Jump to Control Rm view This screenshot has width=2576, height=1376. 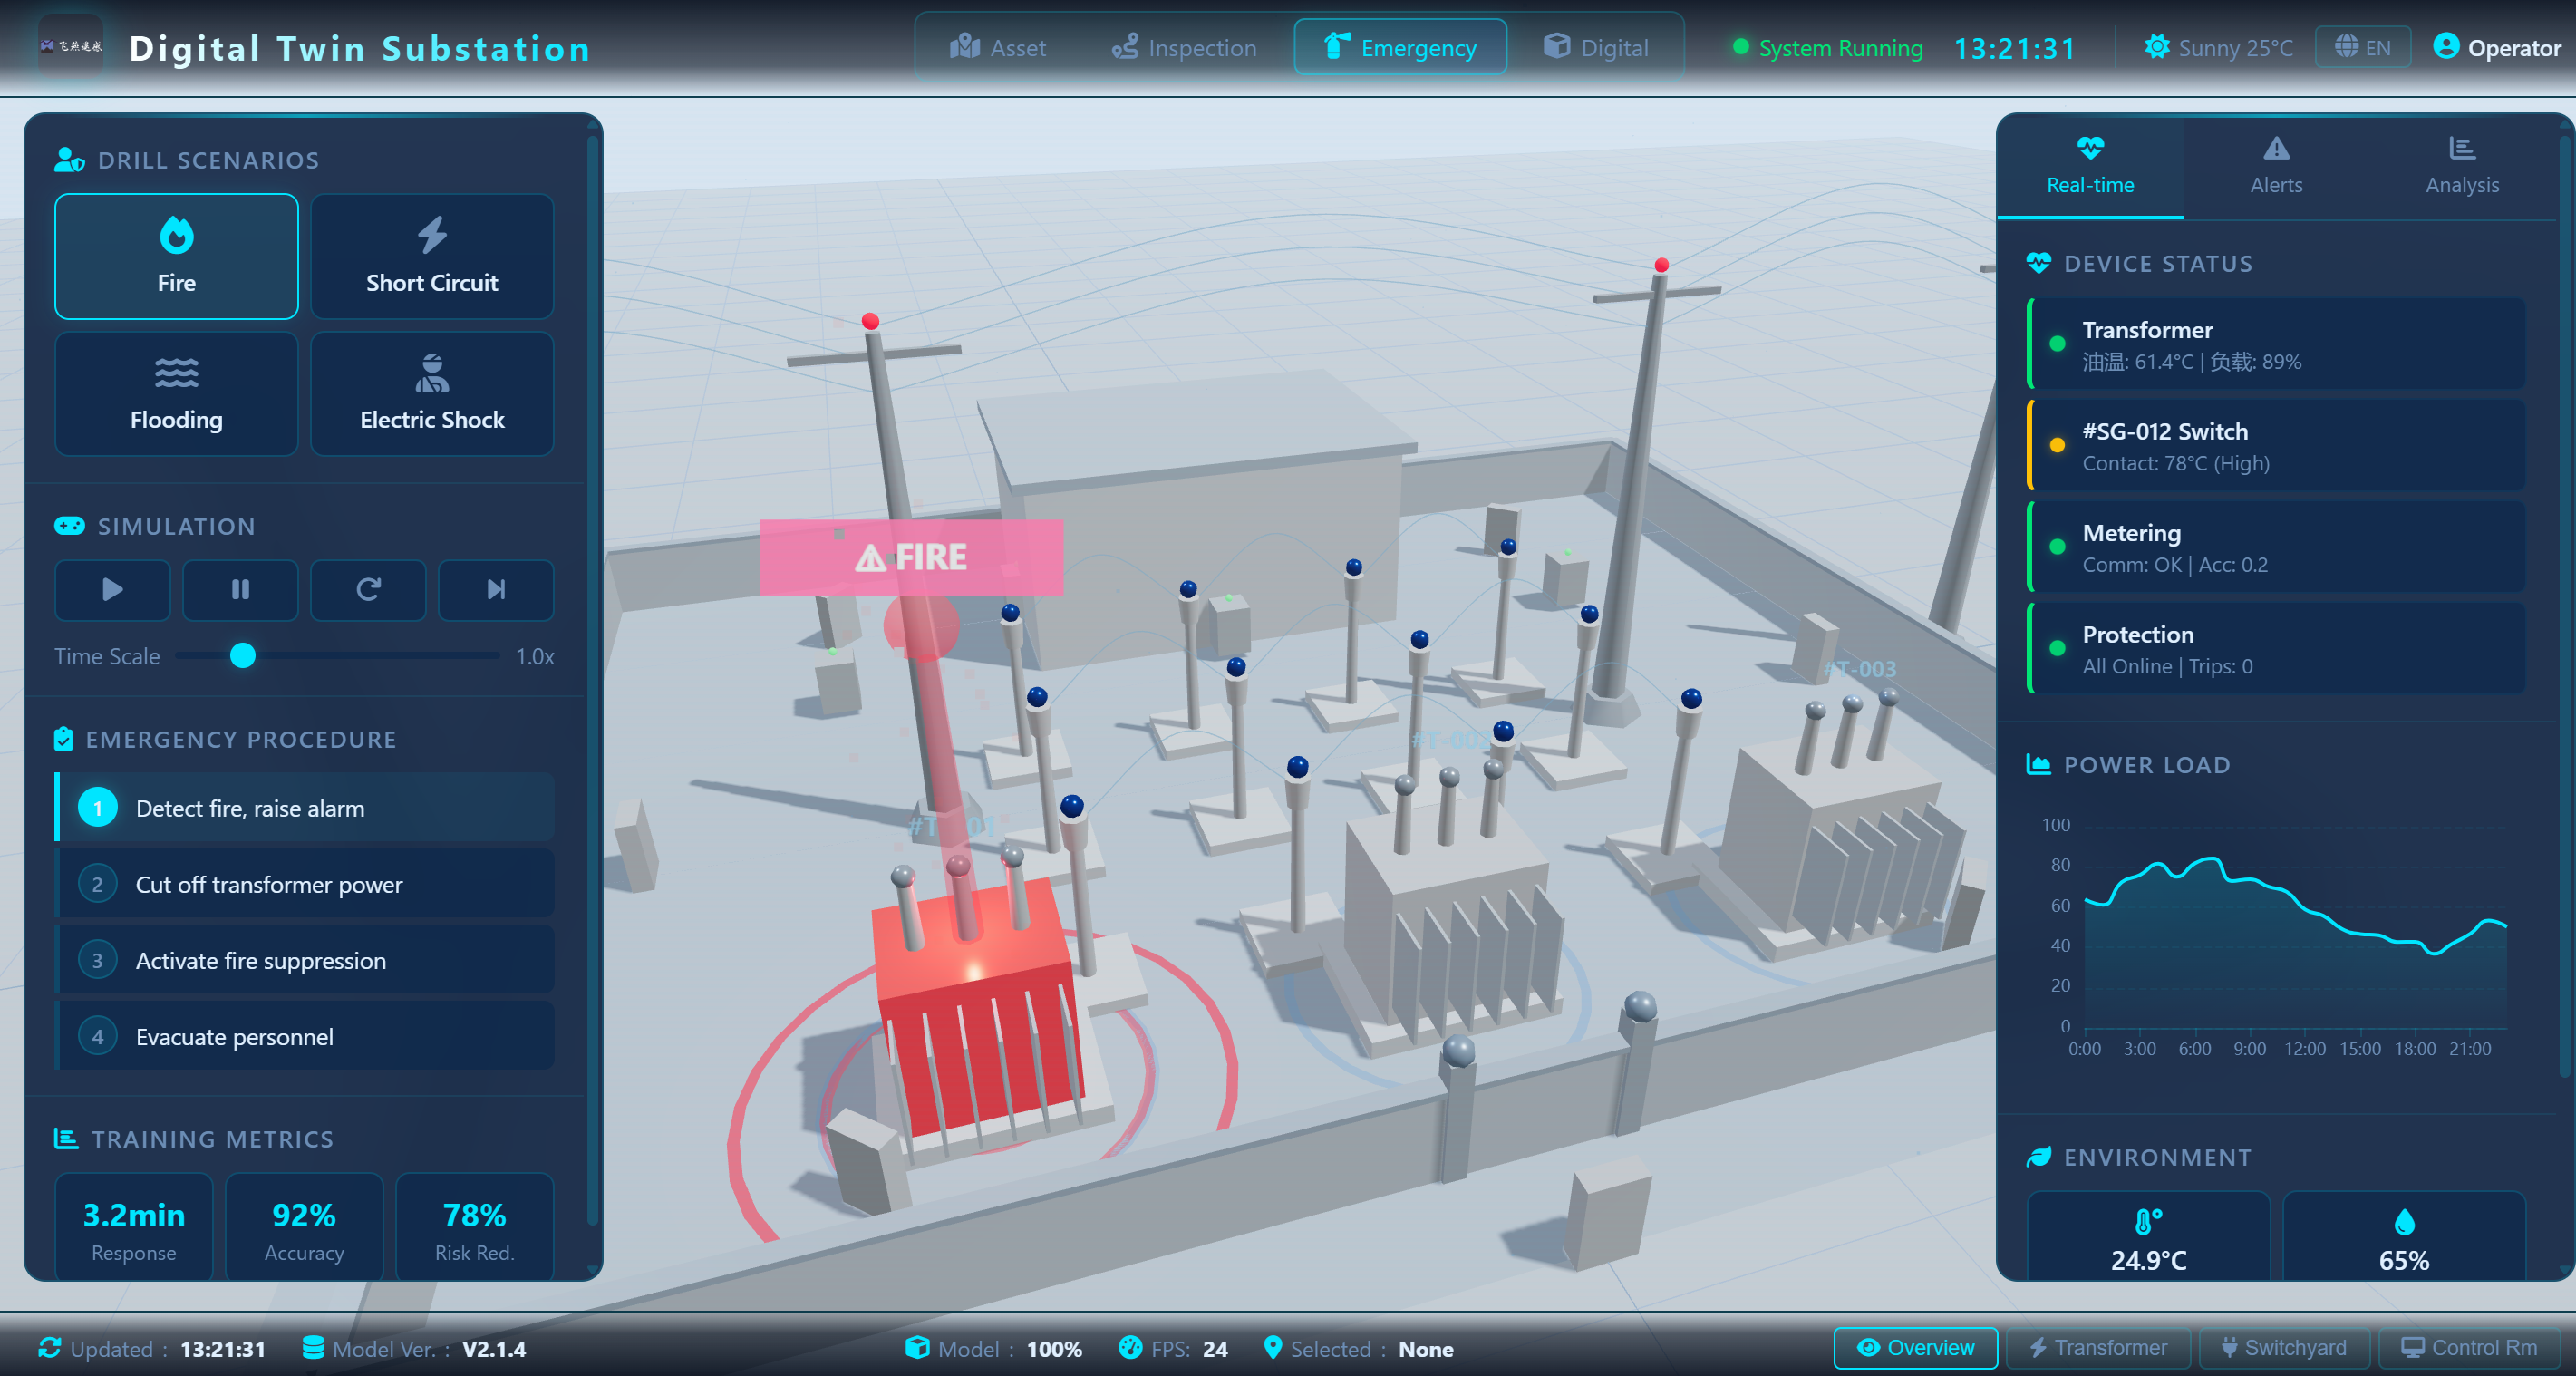coord(2469,1348)
